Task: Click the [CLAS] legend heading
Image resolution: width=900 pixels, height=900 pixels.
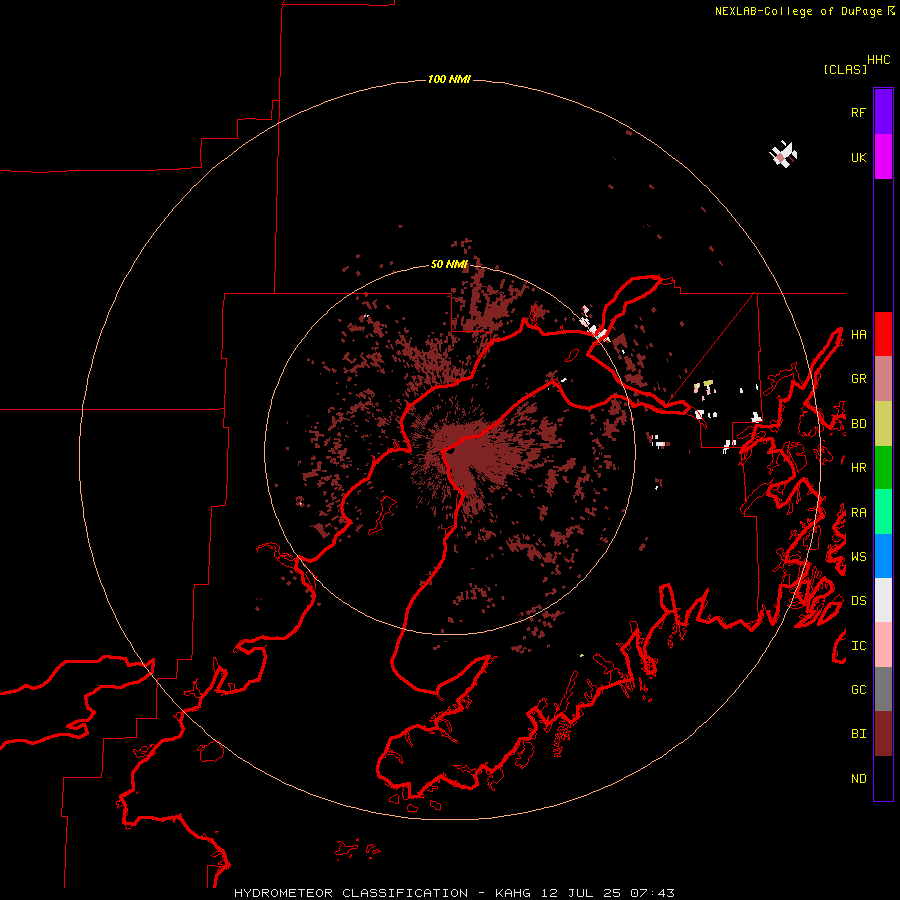Action: [x=845, y=69]
